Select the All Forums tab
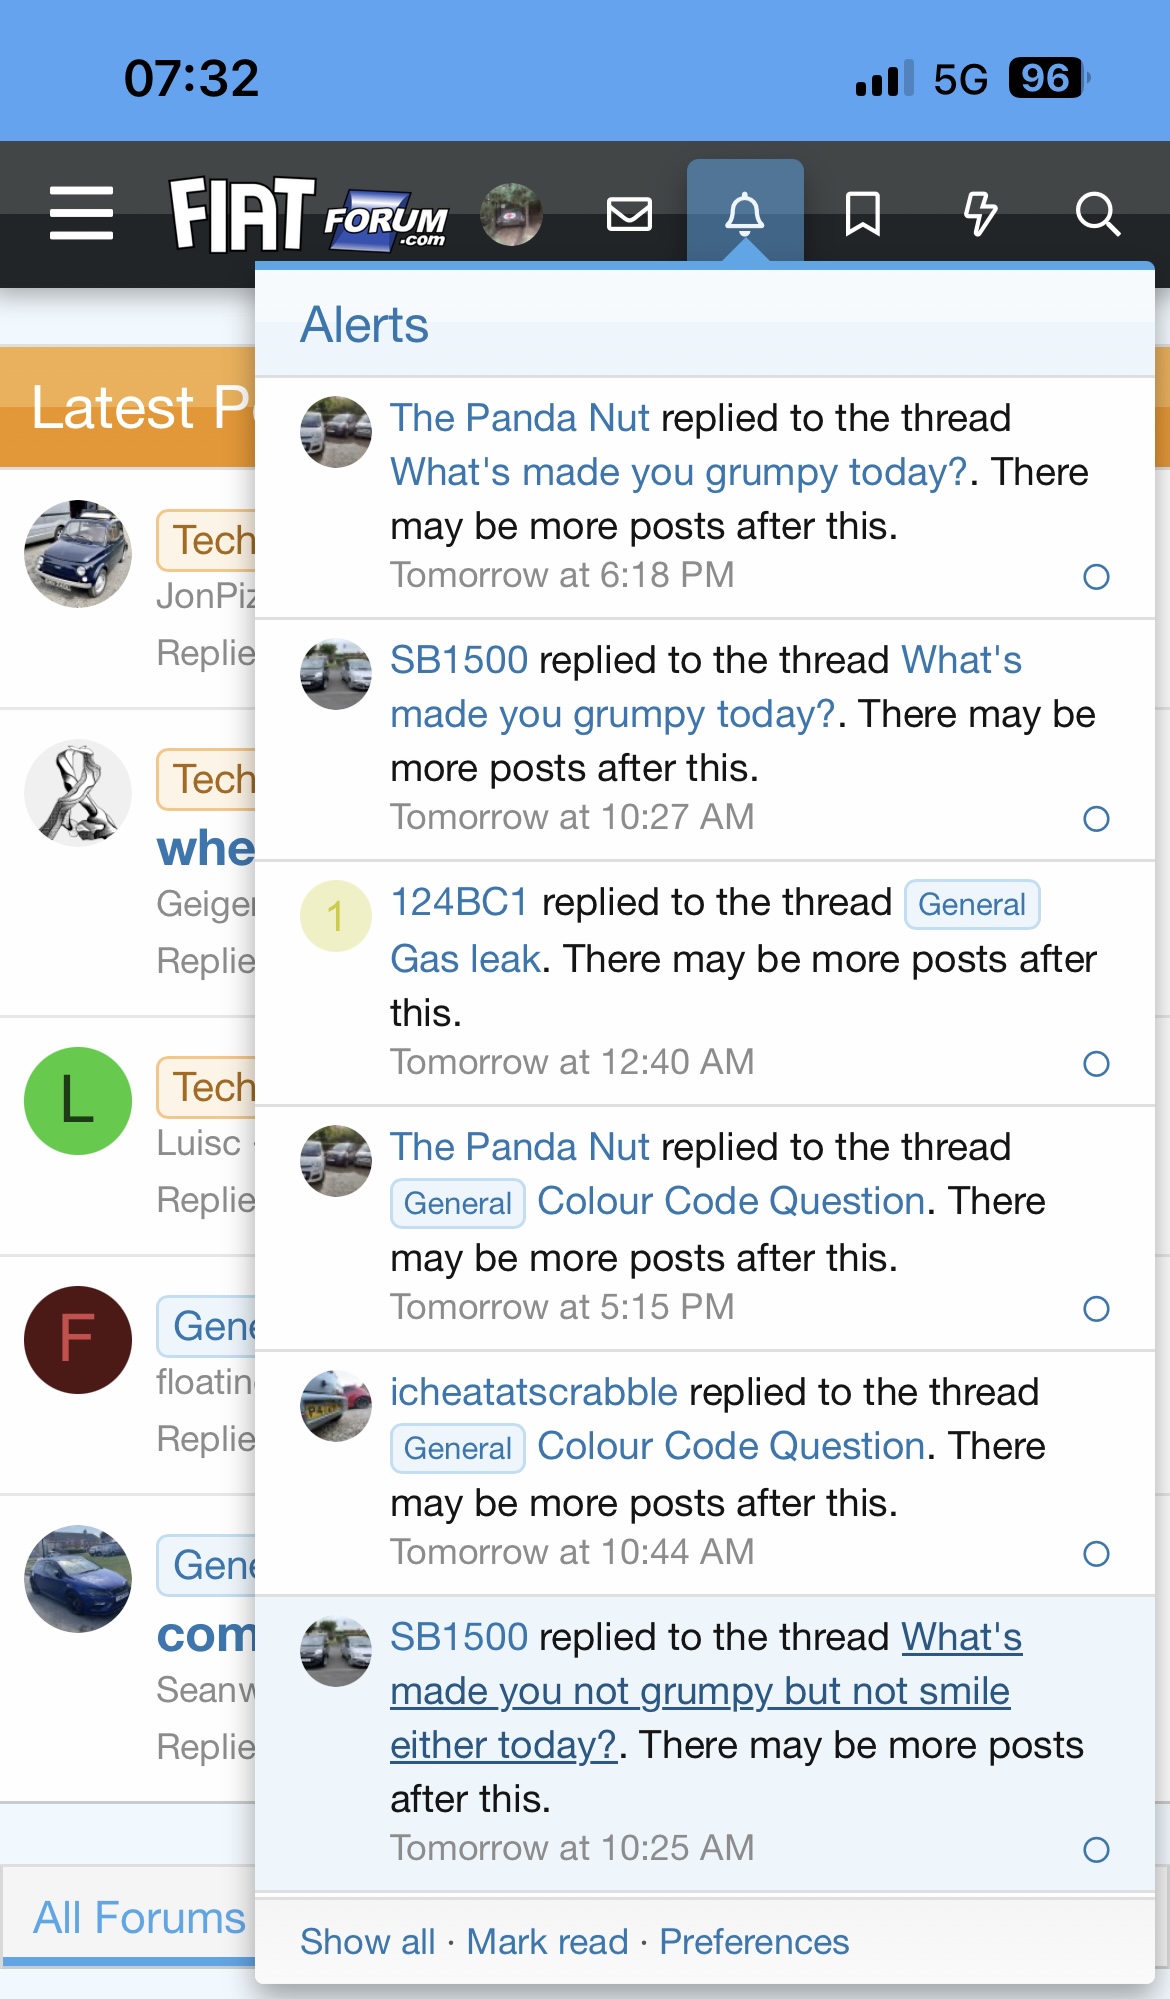Viewport: 1170px width, 1999px height. coord(139,1918)
